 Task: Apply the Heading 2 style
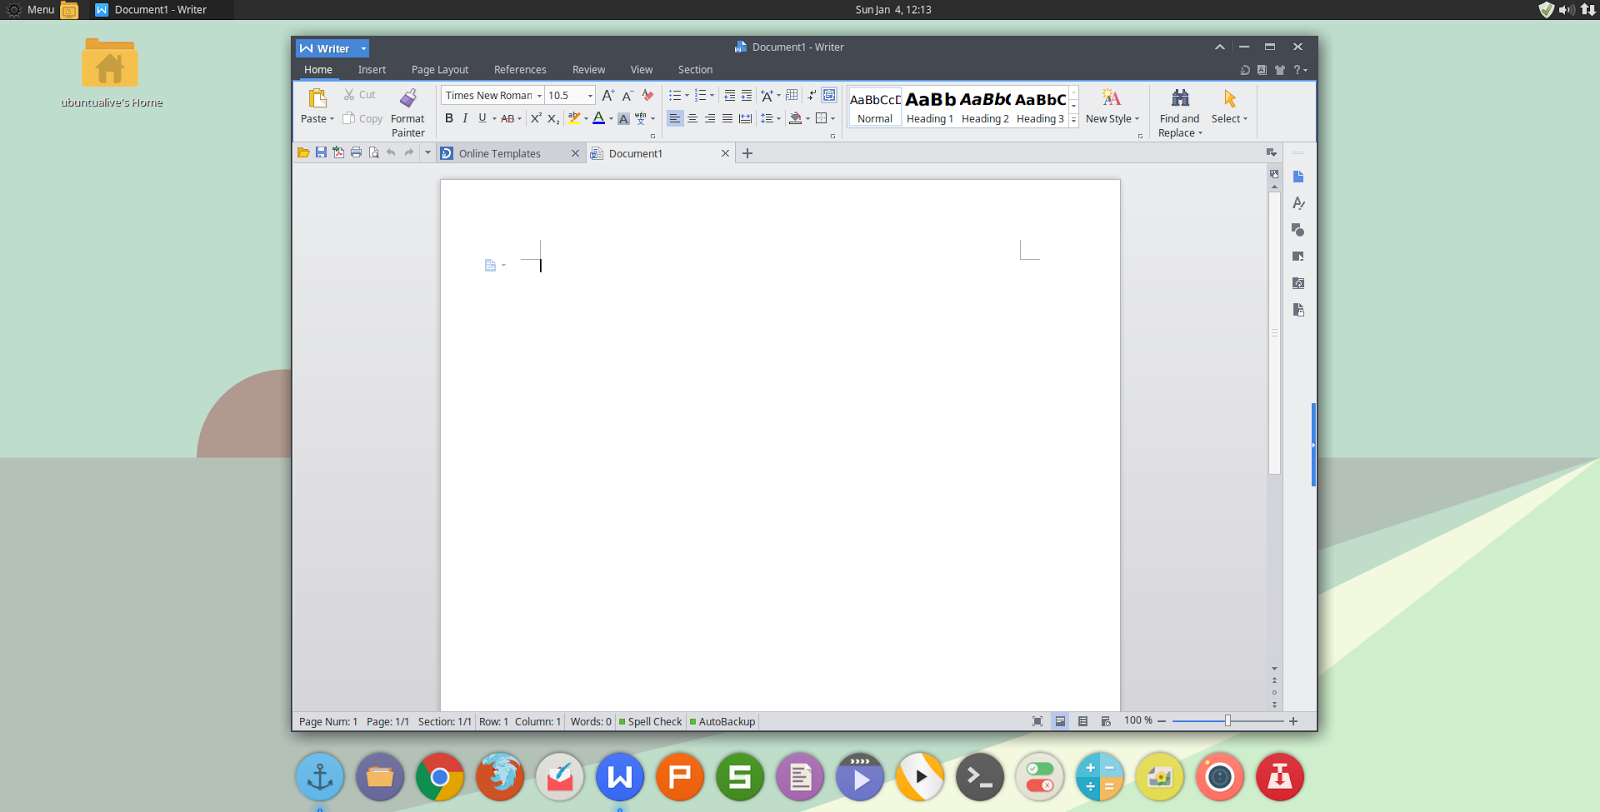click(x=985, y=107)
